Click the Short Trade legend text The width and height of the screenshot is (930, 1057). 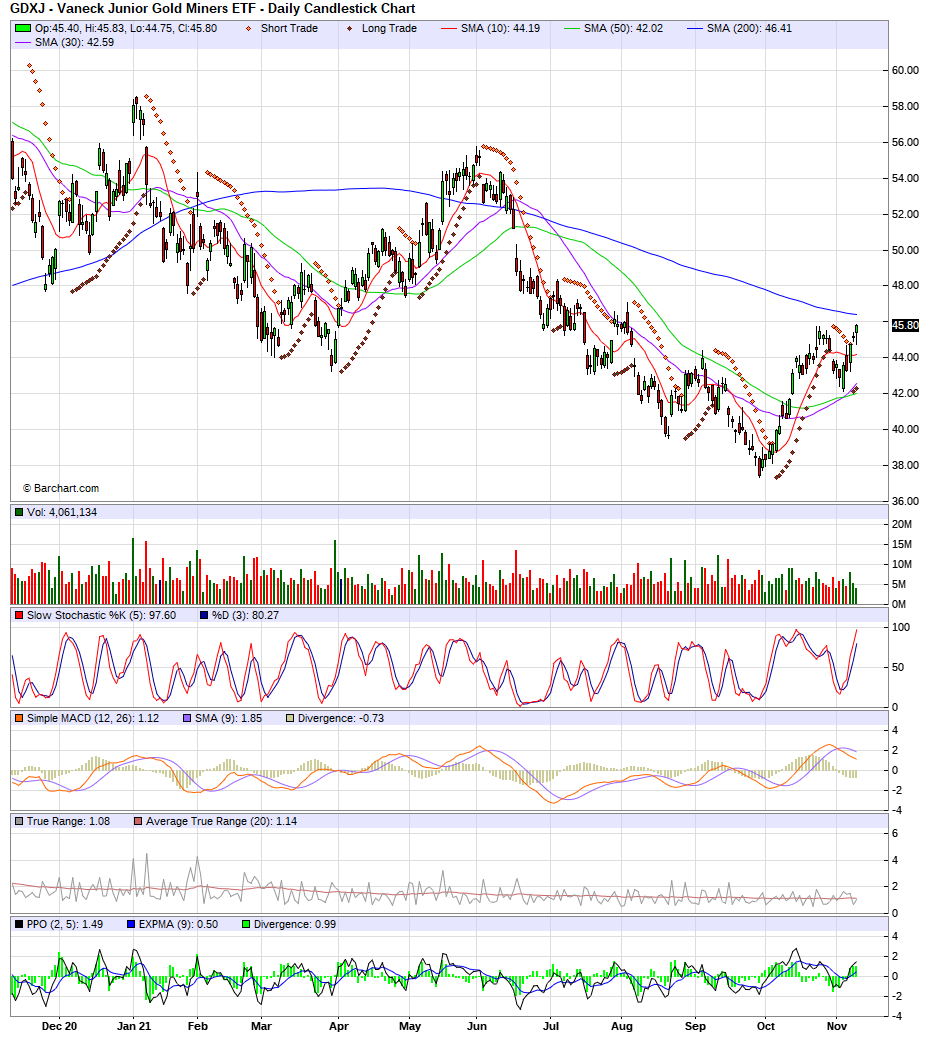click(289, 28)
